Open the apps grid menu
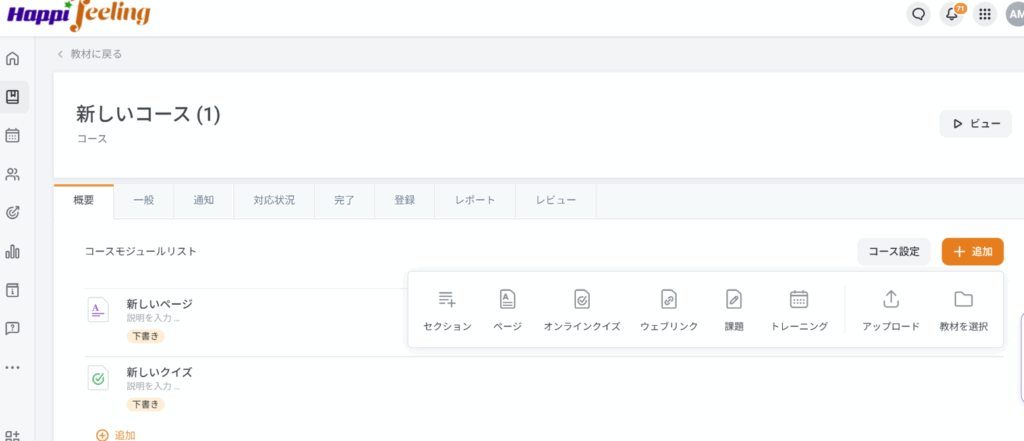The width and height of the screenshot is (1024, 441). click(x=985, y=14)
